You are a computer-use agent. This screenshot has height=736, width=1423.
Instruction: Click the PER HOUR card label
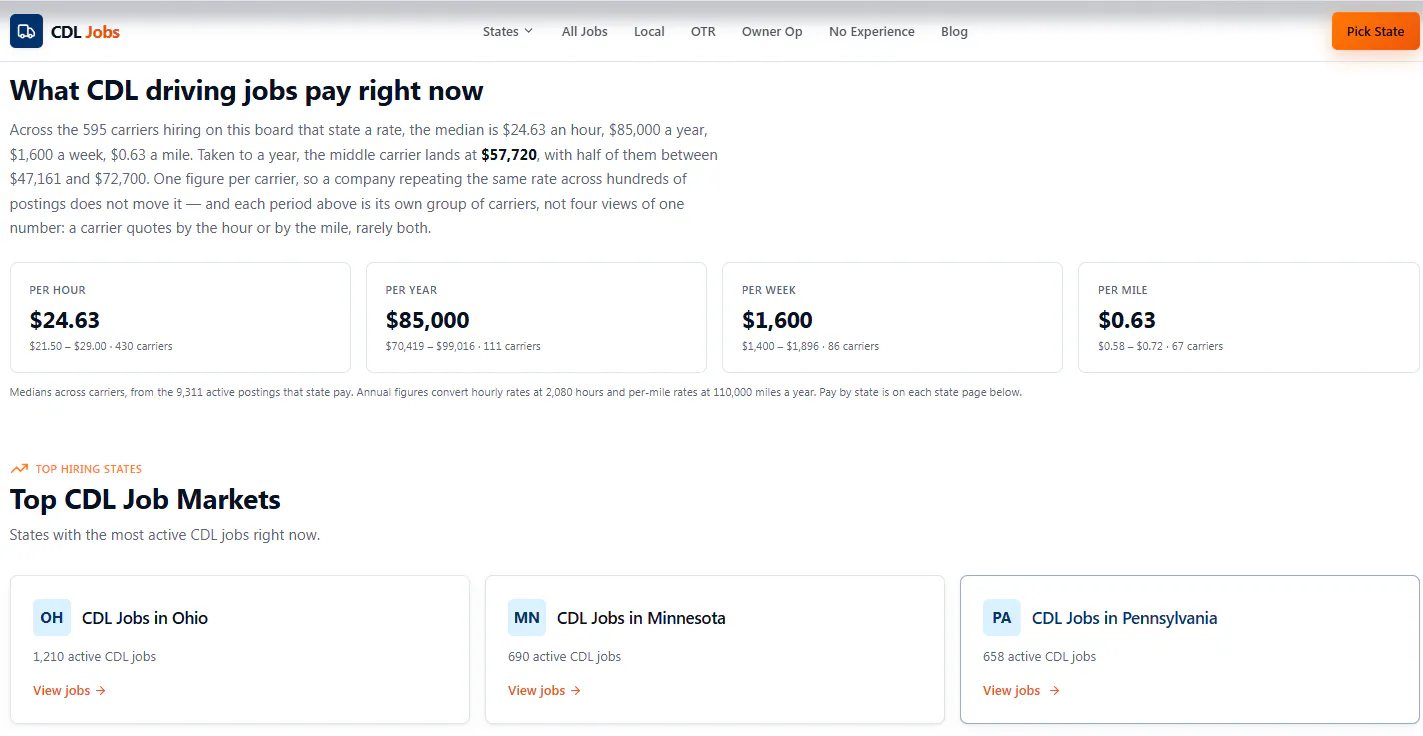[57, 290]
